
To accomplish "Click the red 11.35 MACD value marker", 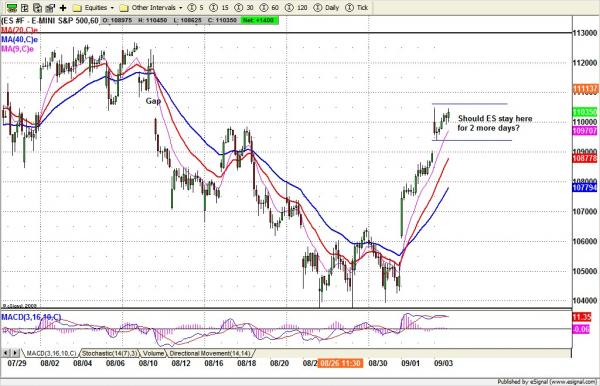I will (582, 317).
